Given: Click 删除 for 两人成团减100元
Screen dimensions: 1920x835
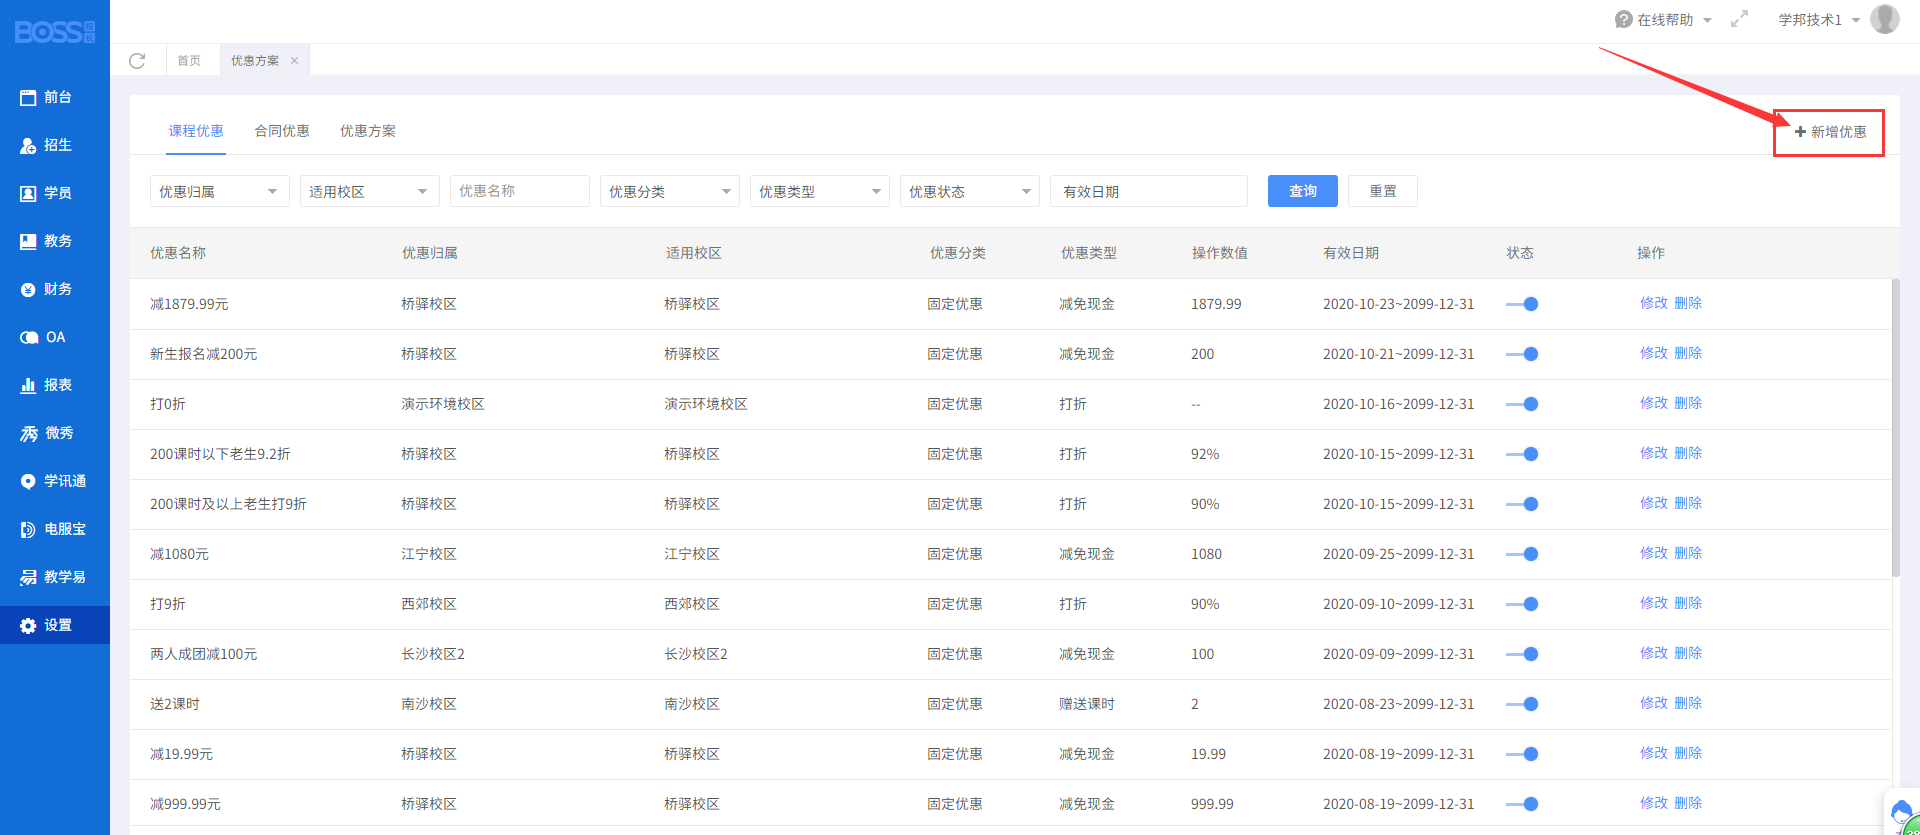Looking at the screenshot, I should tap(1688, 653).
